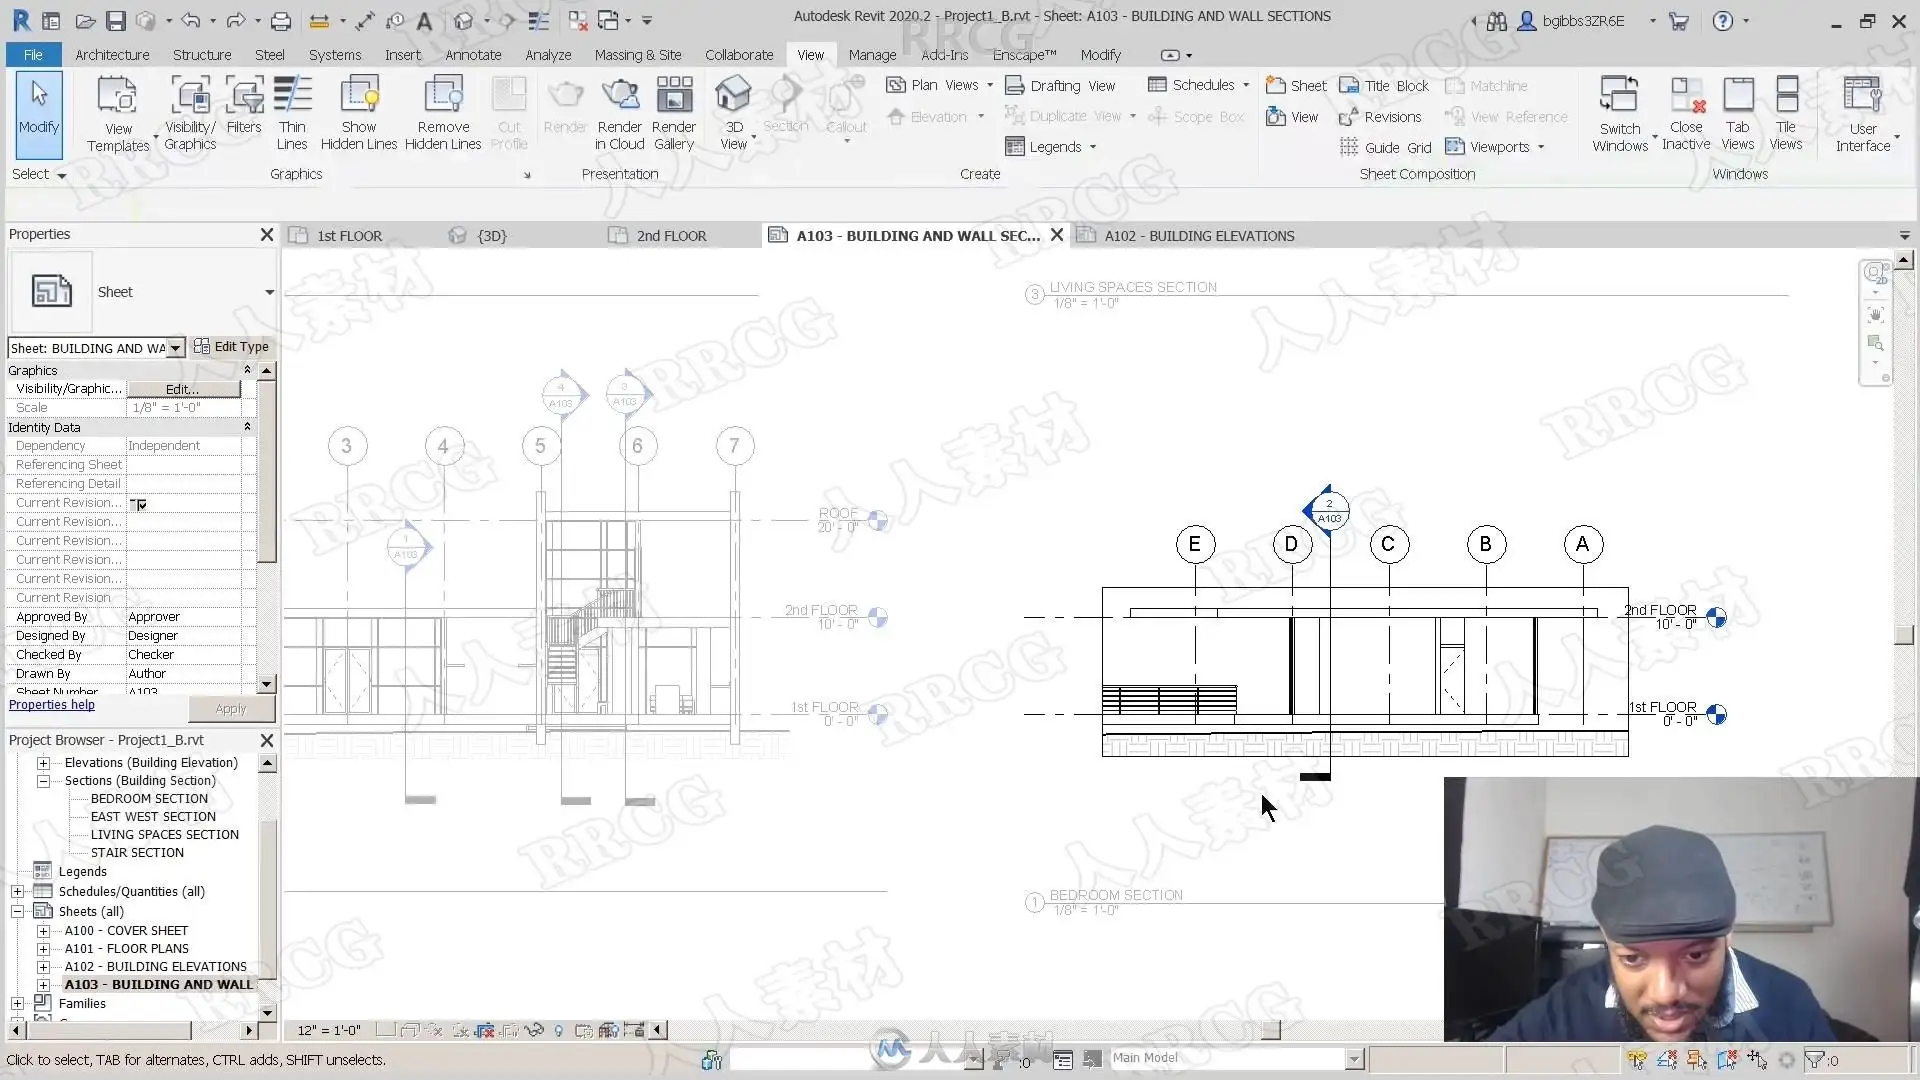This screenshot has height=1080, width=1920.
Task: Click the Filters tool
Action: 244,105
